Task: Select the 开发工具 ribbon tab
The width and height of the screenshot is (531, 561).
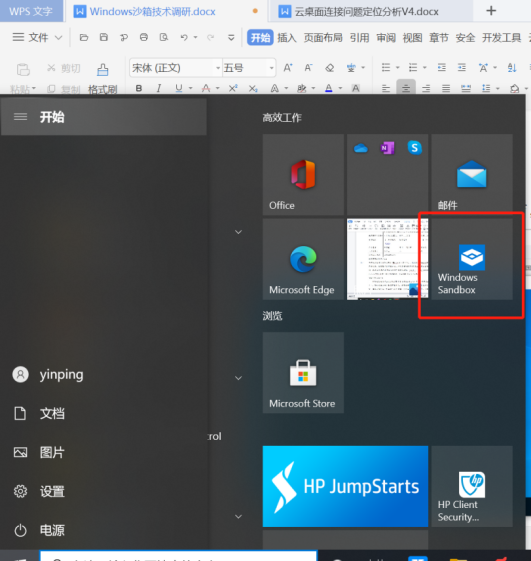Action: pos(501,38)
